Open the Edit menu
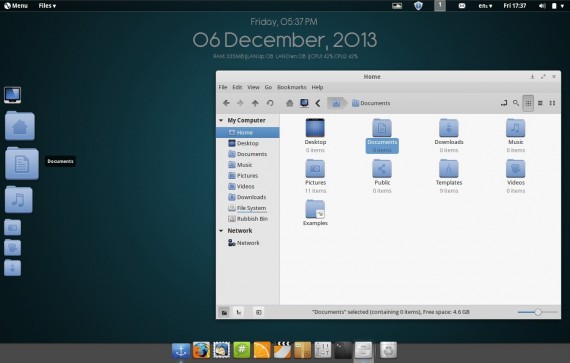The image size is (570, 363). point(237,87)
